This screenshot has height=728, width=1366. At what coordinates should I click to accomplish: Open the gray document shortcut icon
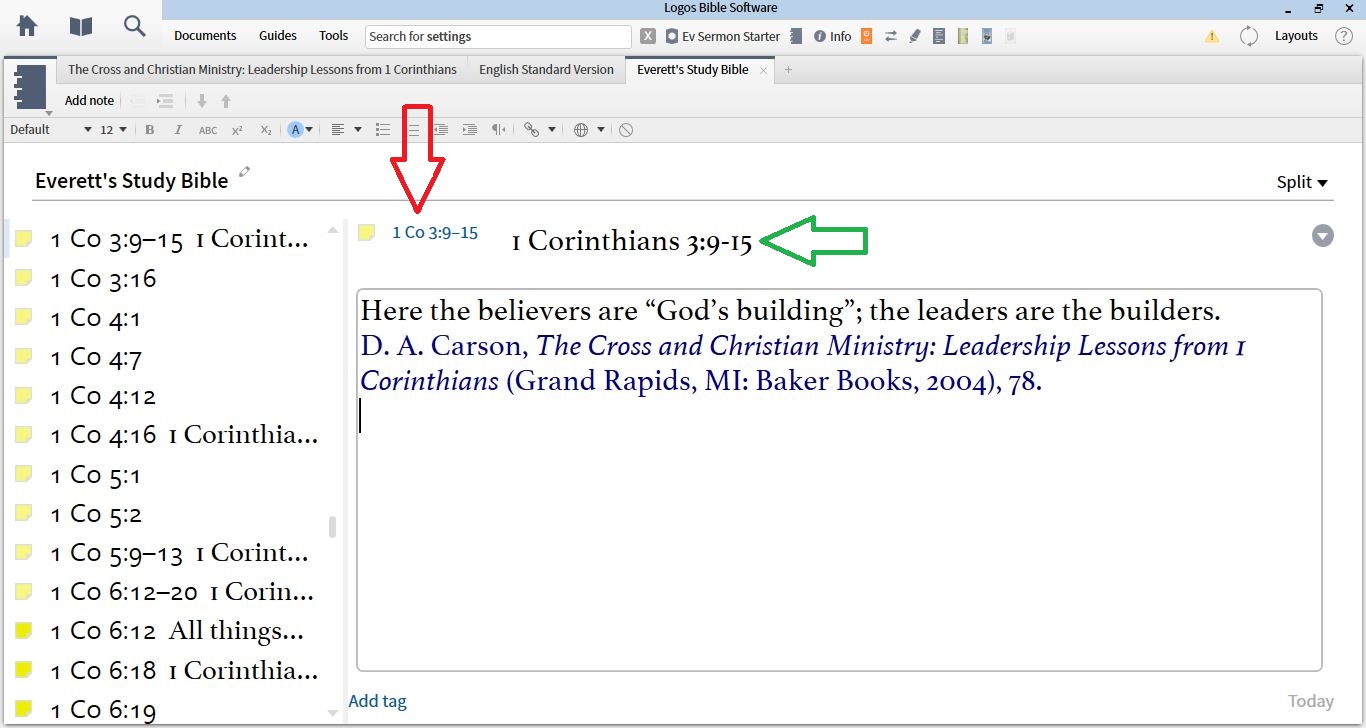click(x=939, y=36)
